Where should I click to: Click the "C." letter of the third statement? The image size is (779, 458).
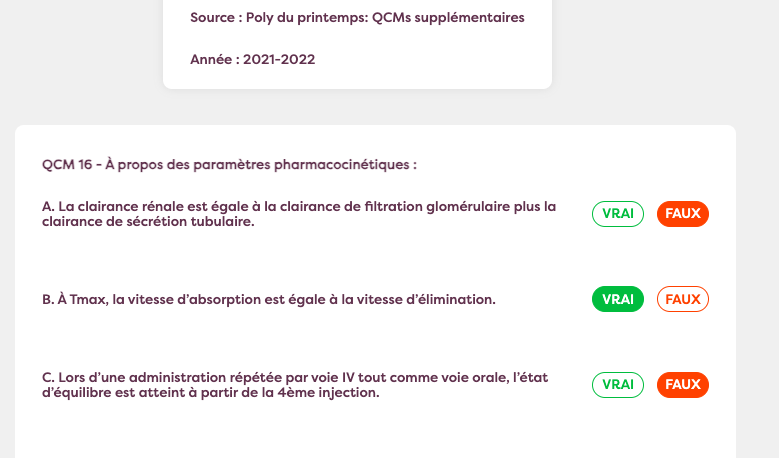tap(47, 378)
